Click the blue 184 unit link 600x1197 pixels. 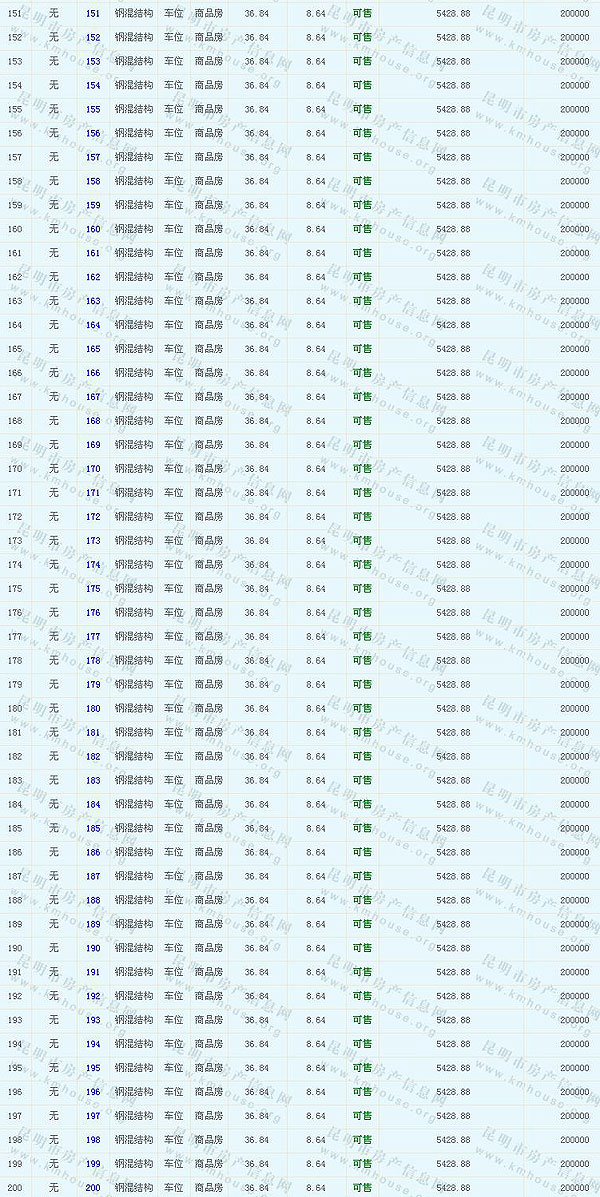(93, 805)
